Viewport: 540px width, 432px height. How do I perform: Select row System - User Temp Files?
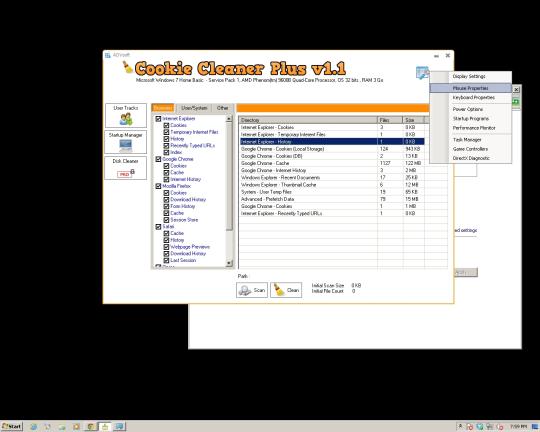click(x=332, y=192)
